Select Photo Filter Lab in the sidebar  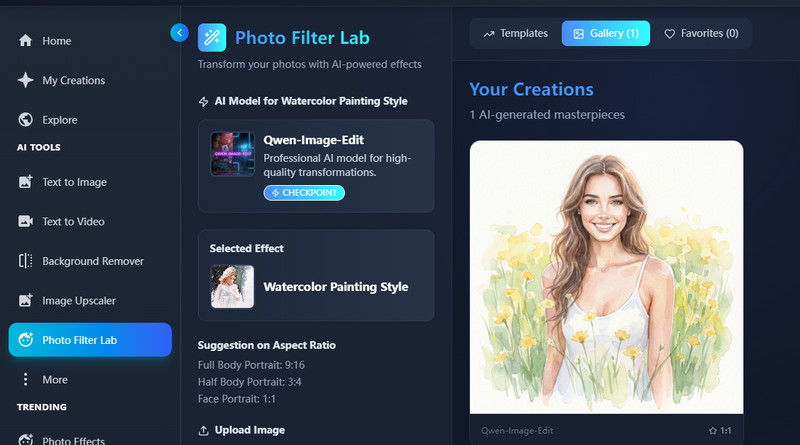90,340
